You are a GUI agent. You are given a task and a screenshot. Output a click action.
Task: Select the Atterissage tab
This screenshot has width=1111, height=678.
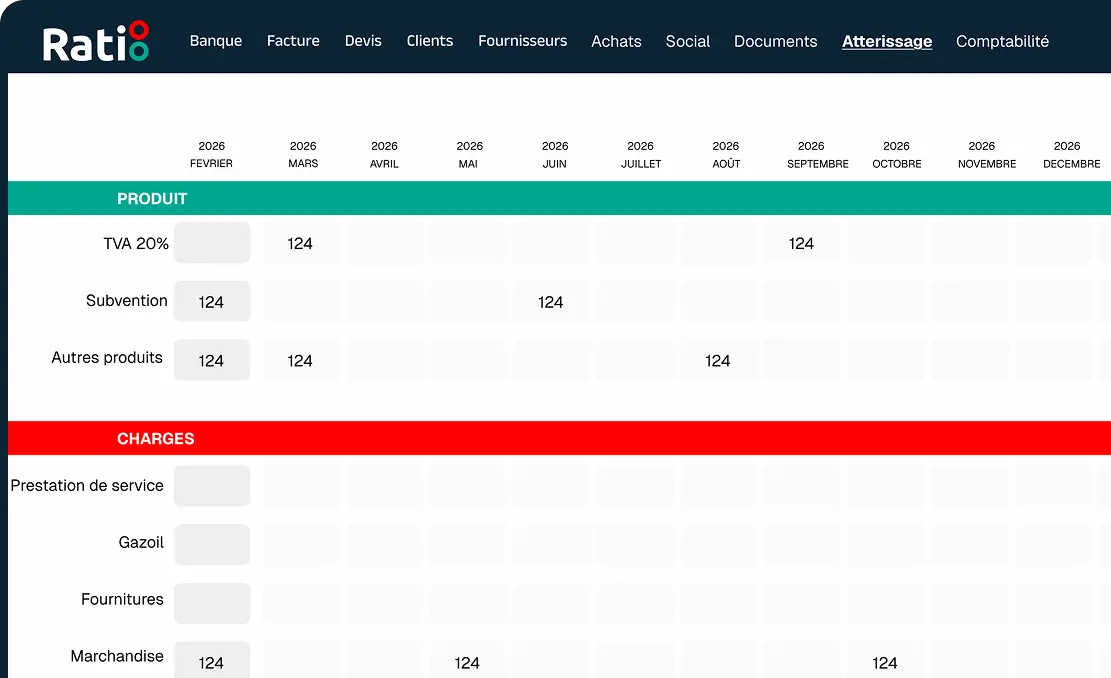pos(886,41)
